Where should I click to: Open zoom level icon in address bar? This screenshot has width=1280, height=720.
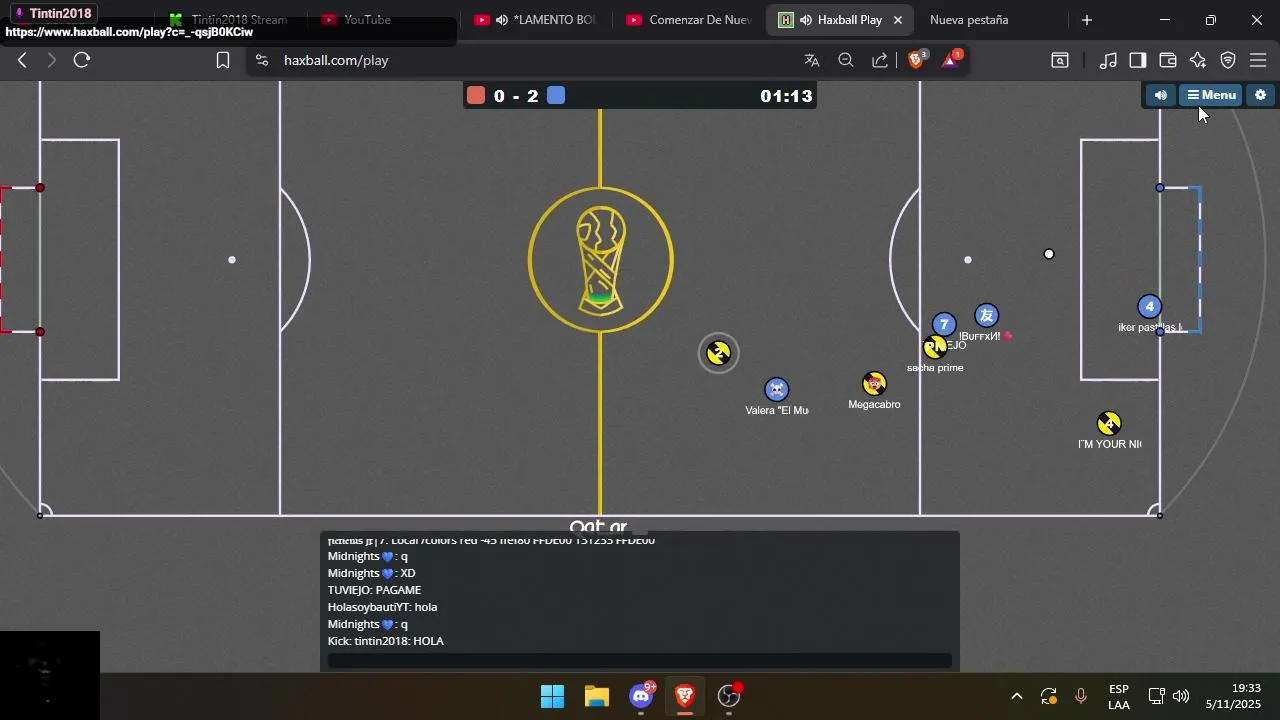coord(846,60)
